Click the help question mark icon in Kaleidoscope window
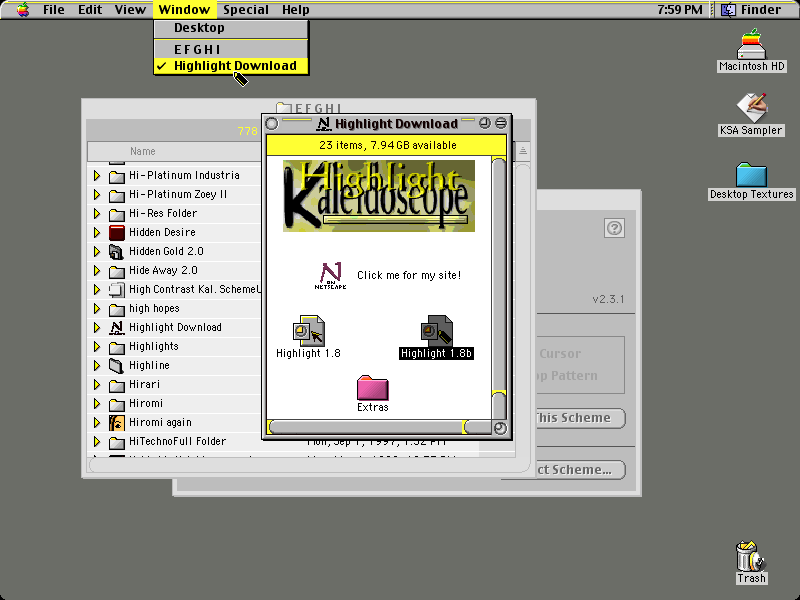The height and width of the screenshot is (600, 800). pos(614,228)
